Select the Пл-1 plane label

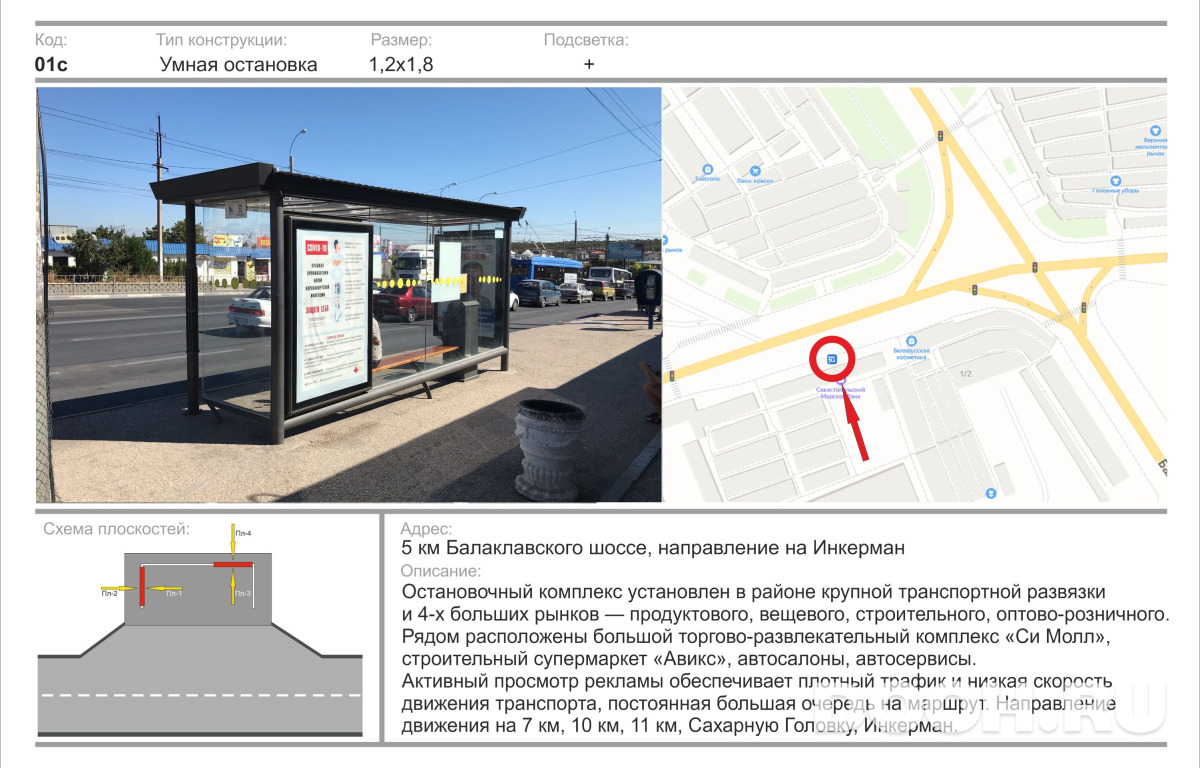[x=173, y=594]
